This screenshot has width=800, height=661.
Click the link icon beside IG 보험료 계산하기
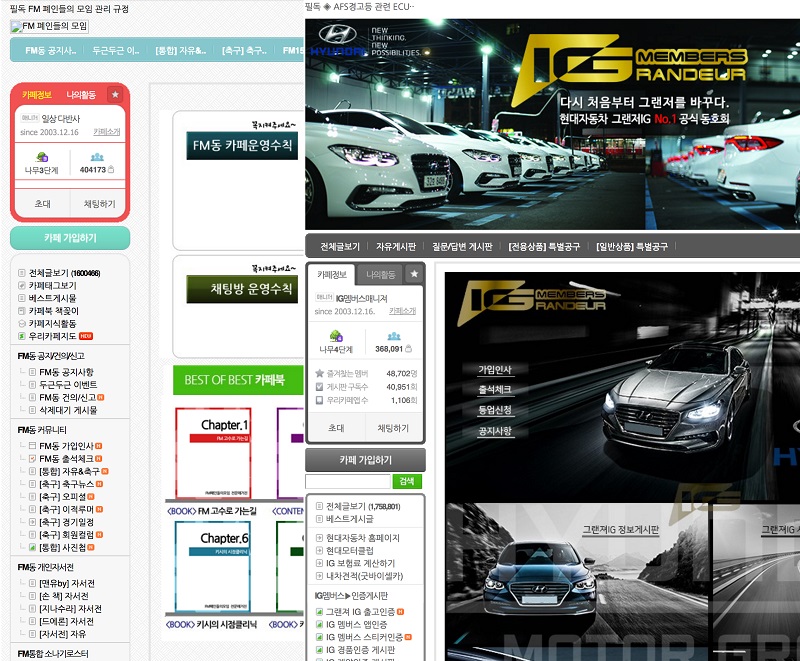click(319, 563)
